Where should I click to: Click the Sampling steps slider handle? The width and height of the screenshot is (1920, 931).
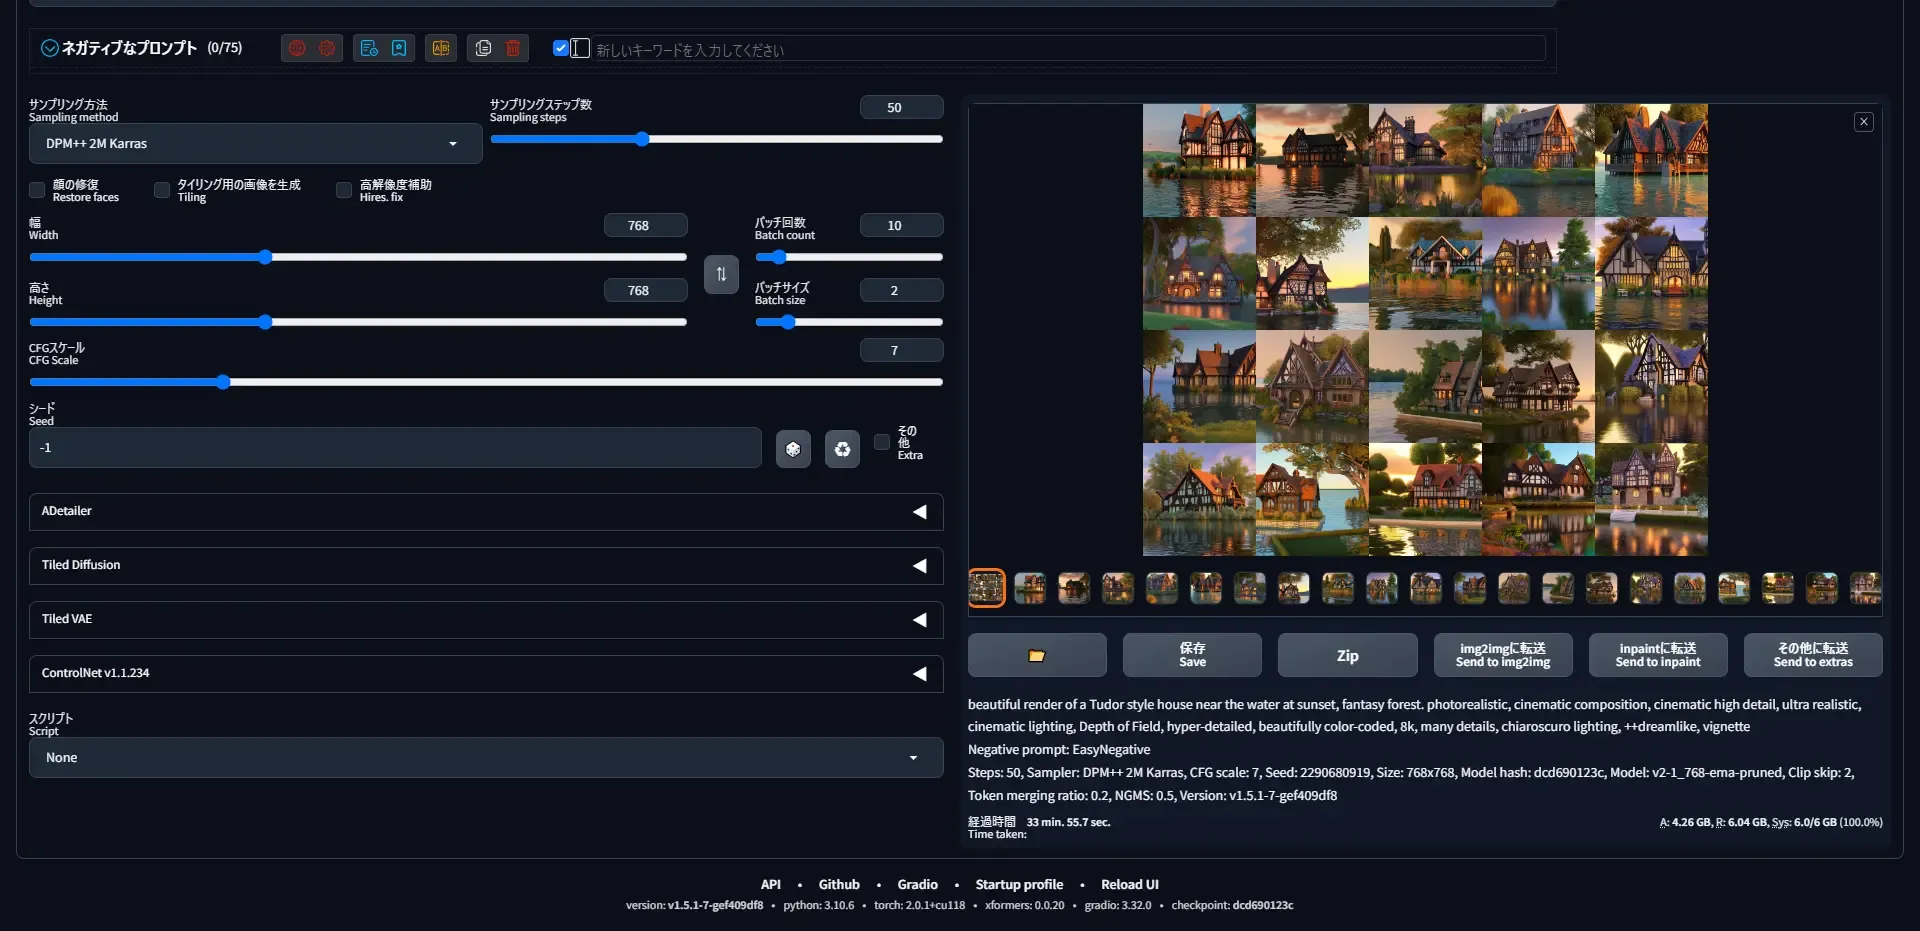pyautogui.click(x=642, y=139)
